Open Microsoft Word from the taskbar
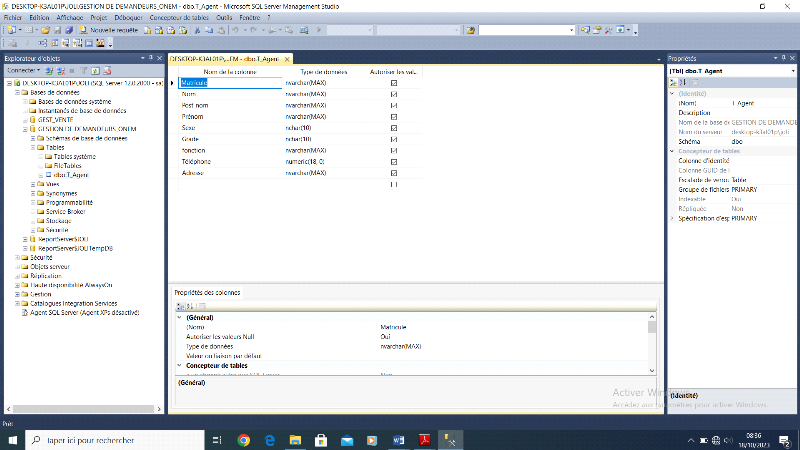 click(398, 440)
